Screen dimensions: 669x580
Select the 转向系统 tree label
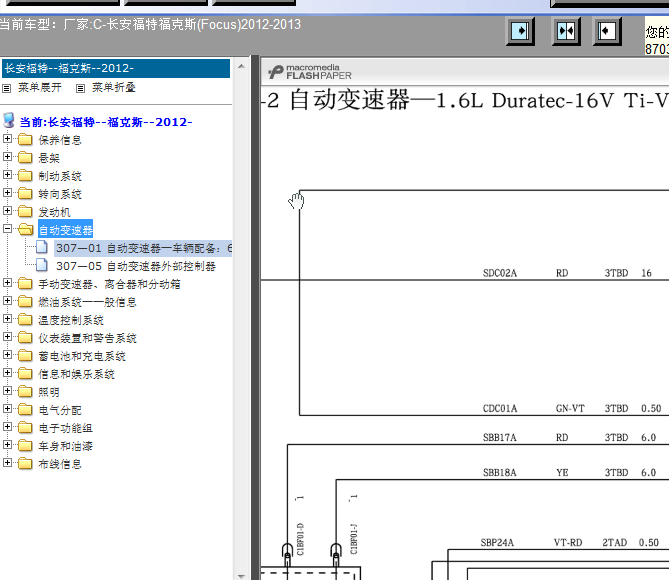coord(60,194)
